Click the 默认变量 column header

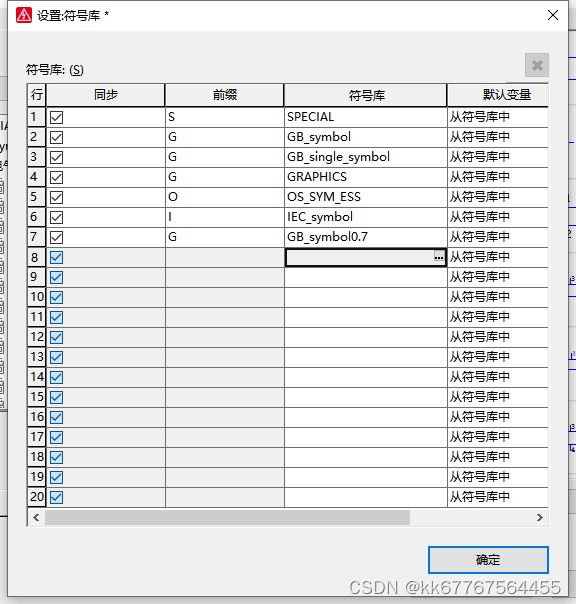click(x=498, y=95)
